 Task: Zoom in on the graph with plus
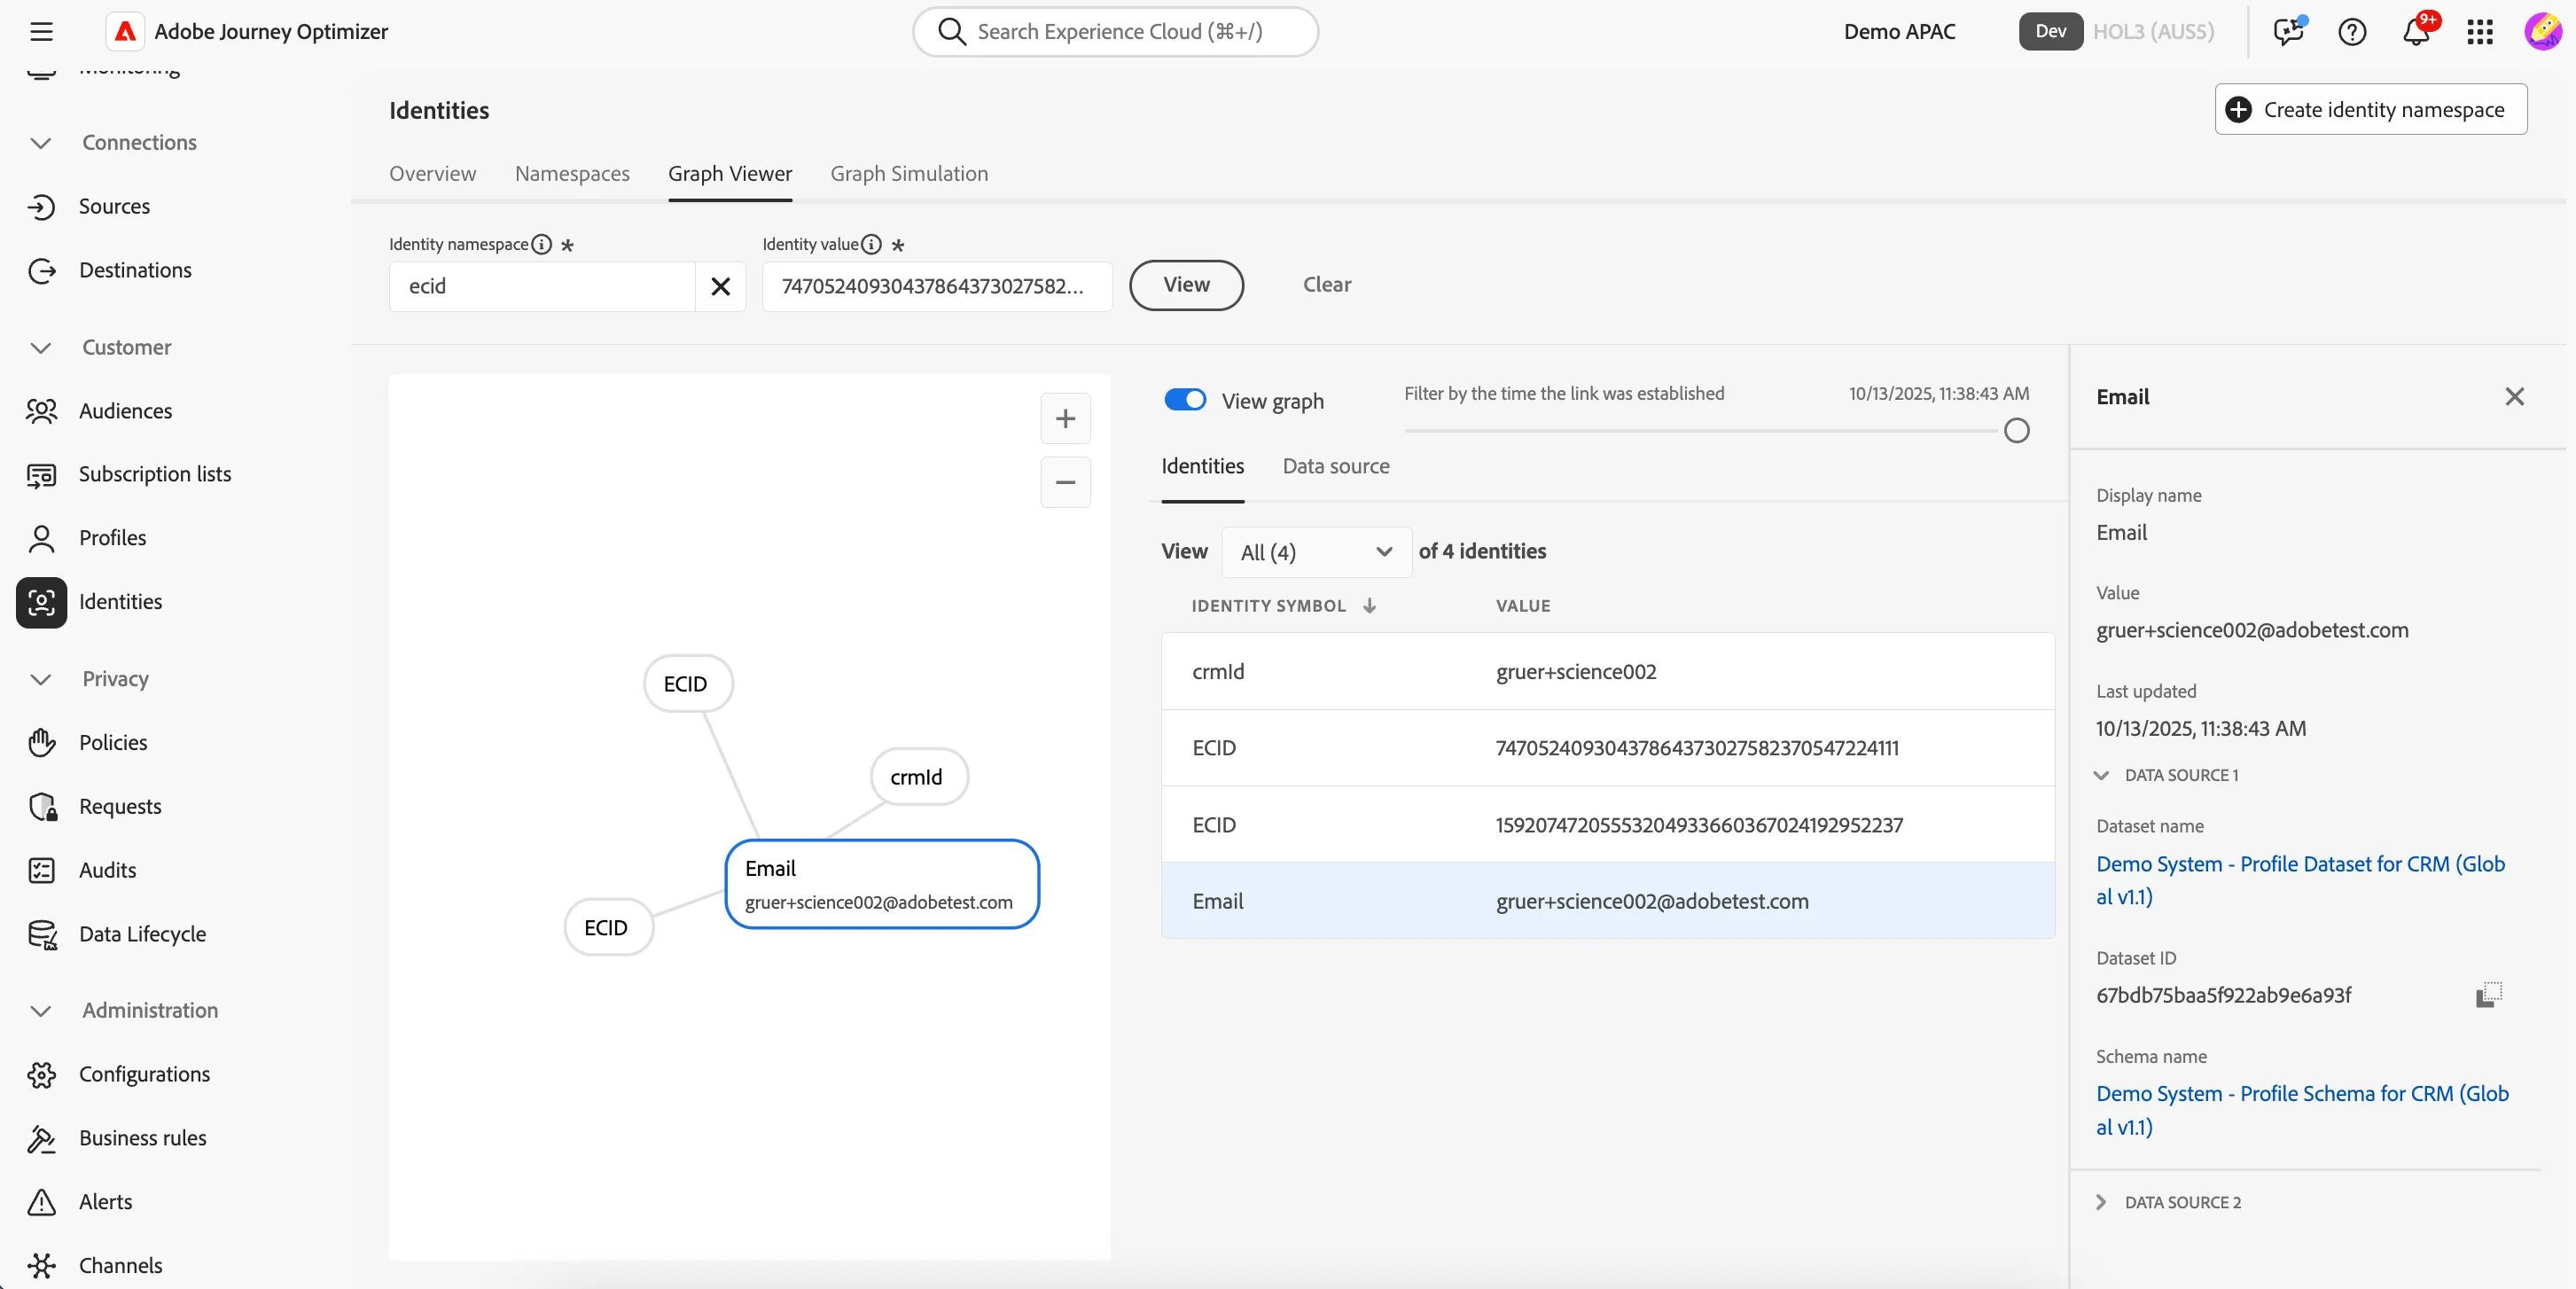click(x=1065, y=419)
